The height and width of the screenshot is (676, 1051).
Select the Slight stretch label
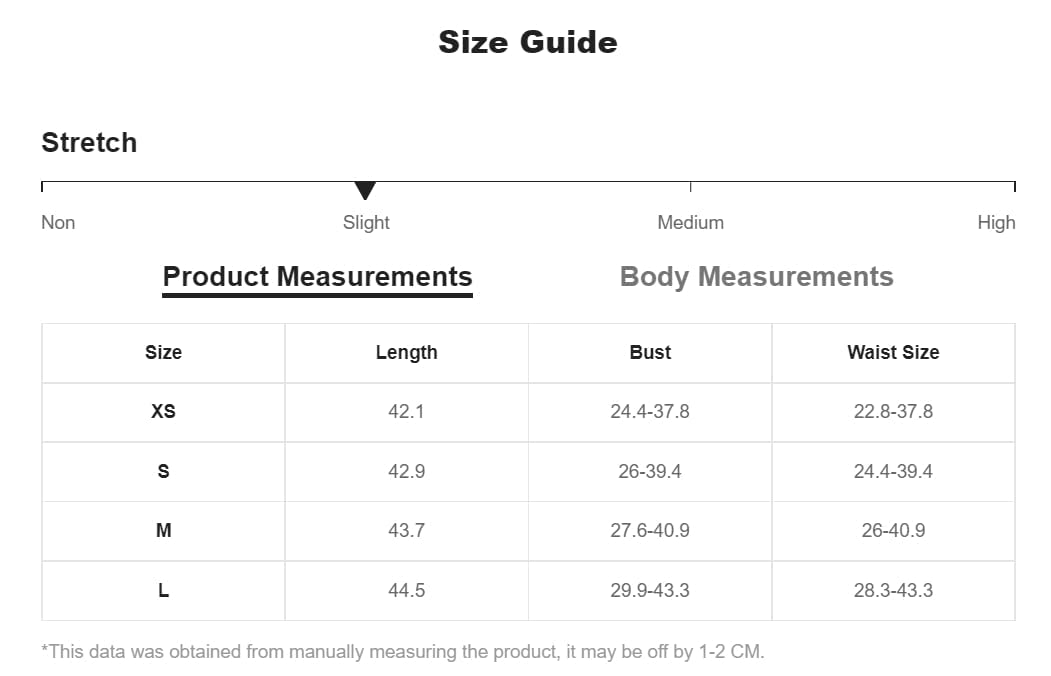[366, 222]
